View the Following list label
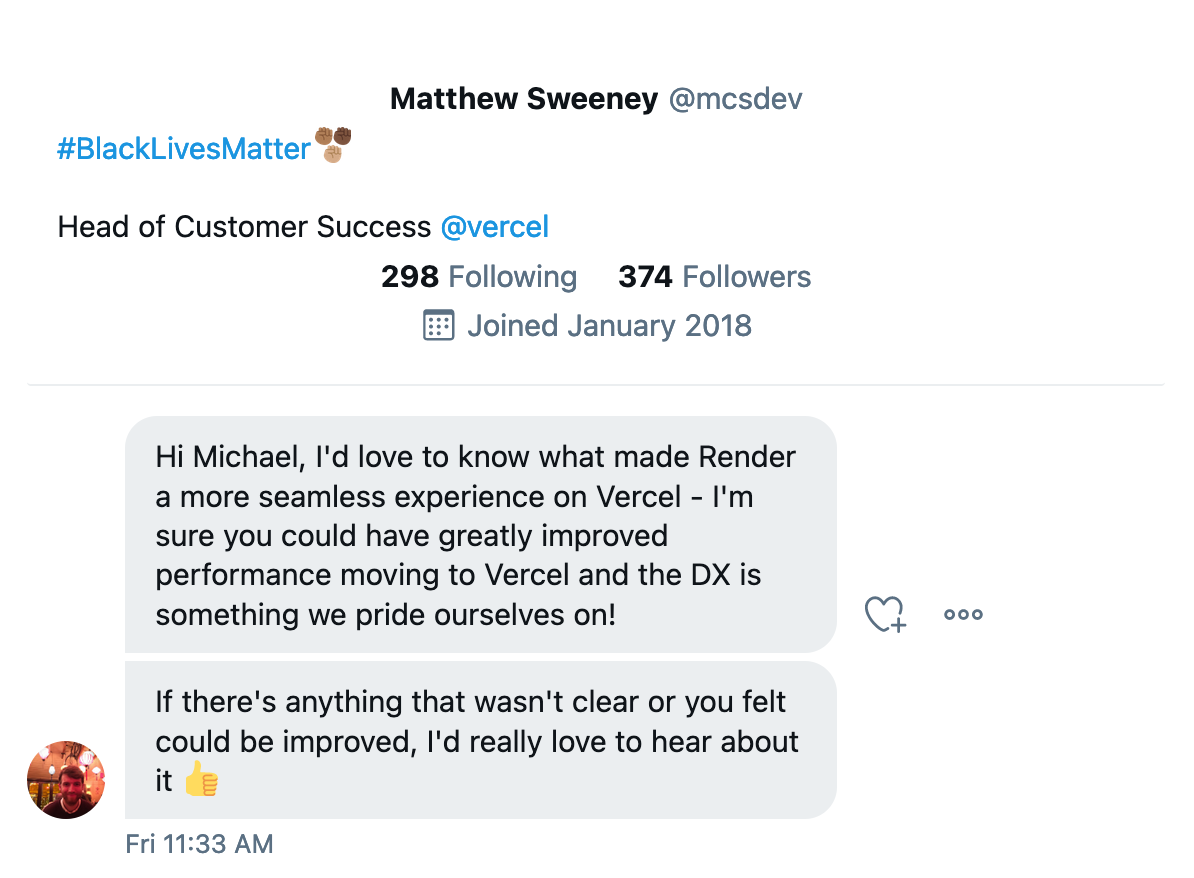This screenshot has width=1194, height=878. [512, 277]
